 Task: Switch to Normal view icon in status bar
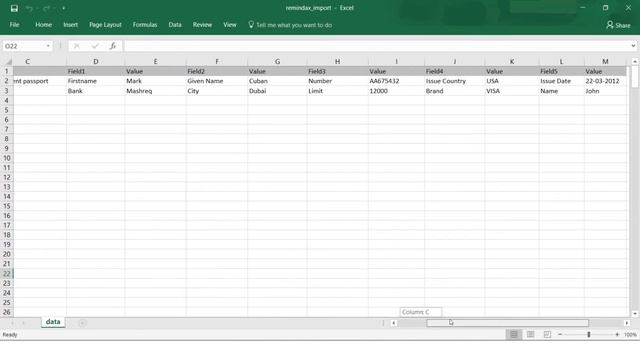pyautogui.click(x=514, y=335)
